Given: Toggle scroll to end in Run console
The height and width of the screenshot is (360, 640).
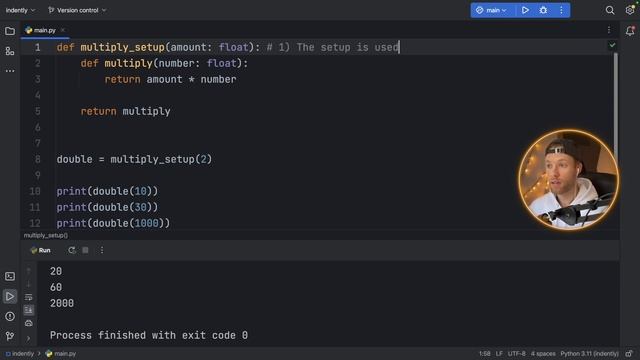Looking at the screenshot, I should click(x=29, y=310).
